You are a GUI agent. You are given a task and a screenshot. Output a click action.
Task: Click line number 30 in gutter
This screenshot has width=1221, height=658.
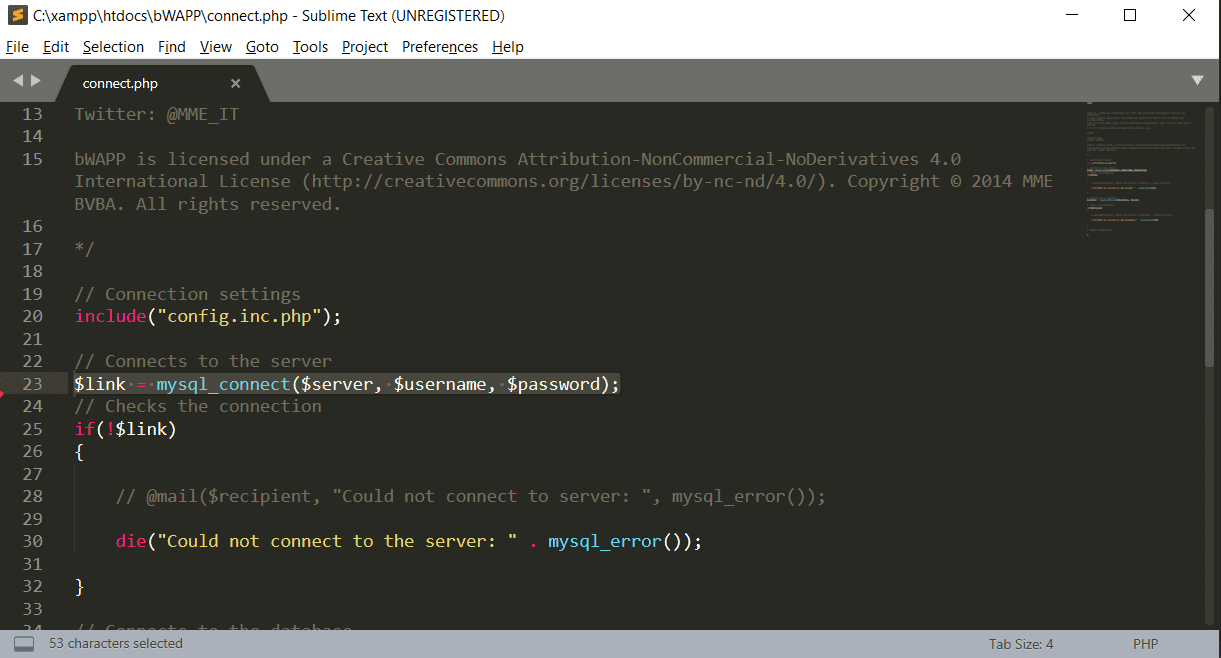[32, 541]
